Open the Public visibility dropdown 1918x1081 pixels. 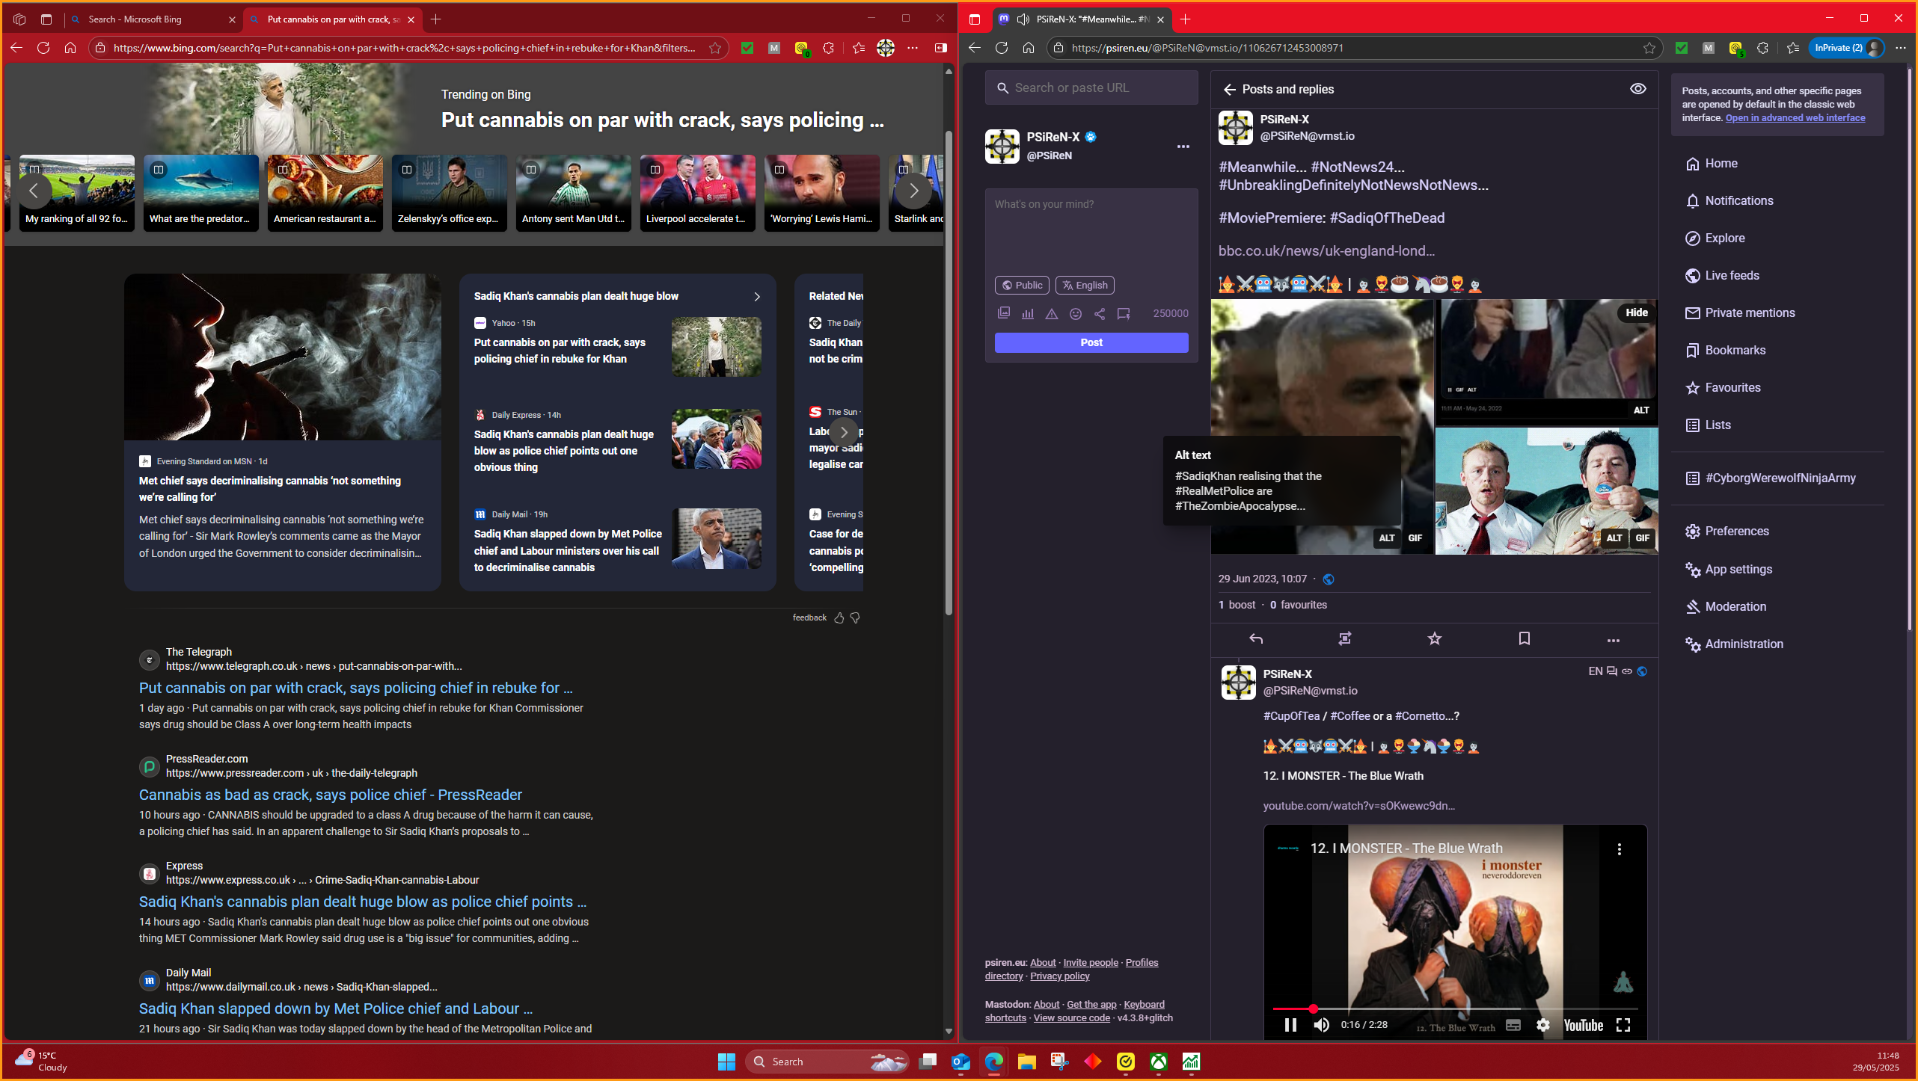tap(1022, 286)
